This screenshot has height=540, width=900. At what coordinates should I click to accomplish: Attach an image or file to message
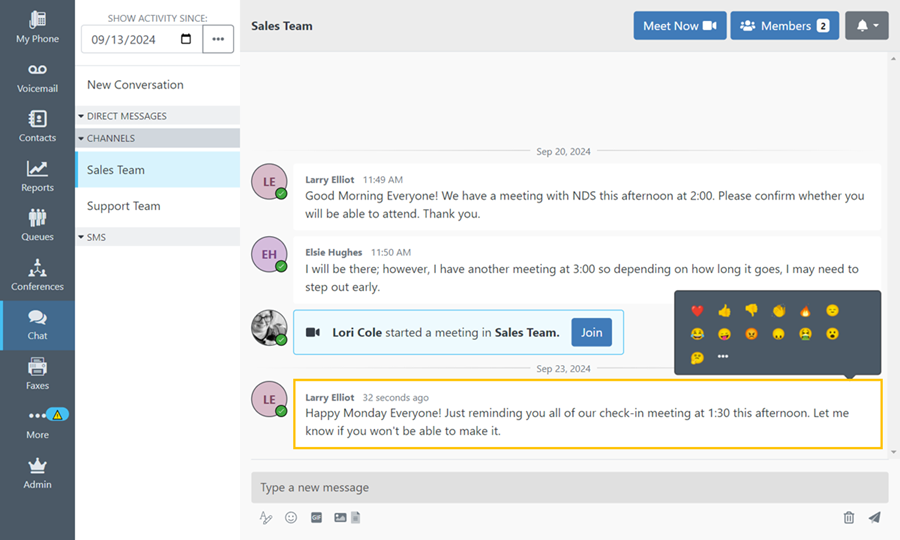(x=347, y=518)
